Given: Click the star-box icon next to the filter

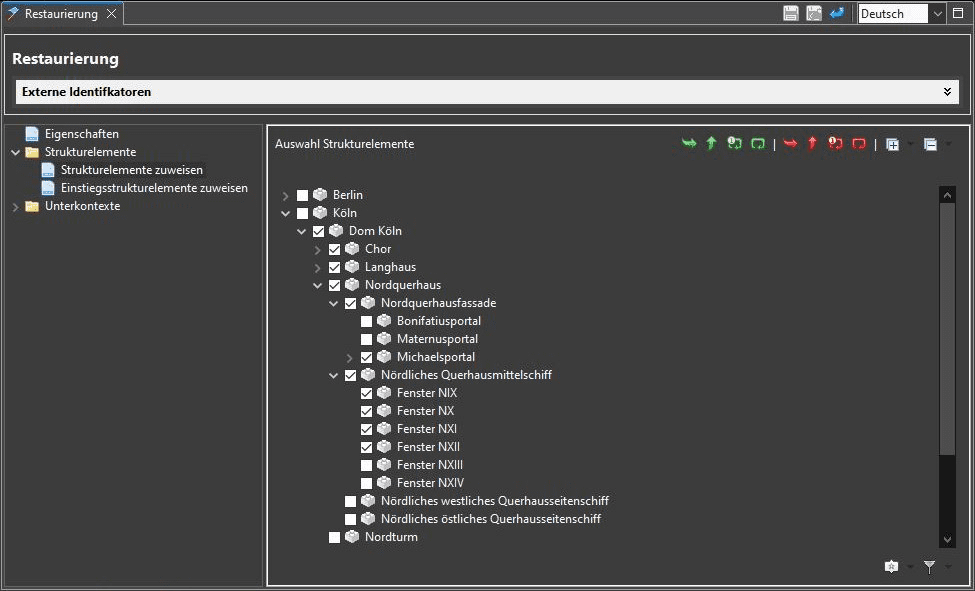Looking at the screenshot, I should pyautogui.click(x=892, y=567).
